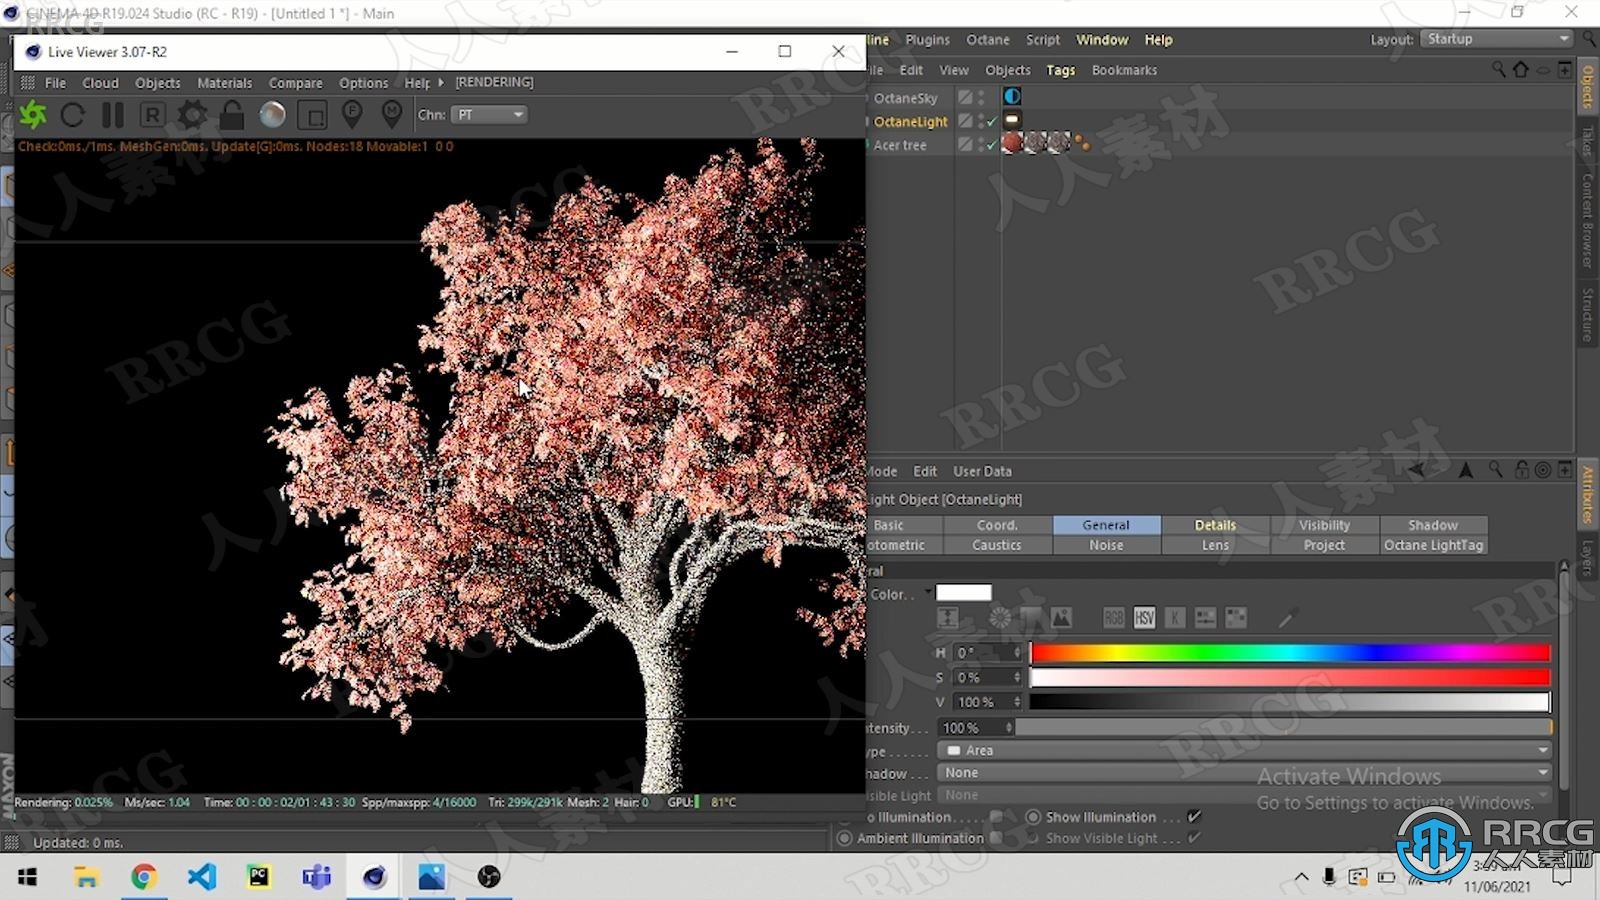
Task: Open the Octane menu in main menu bar
Action: pos(987,40)
